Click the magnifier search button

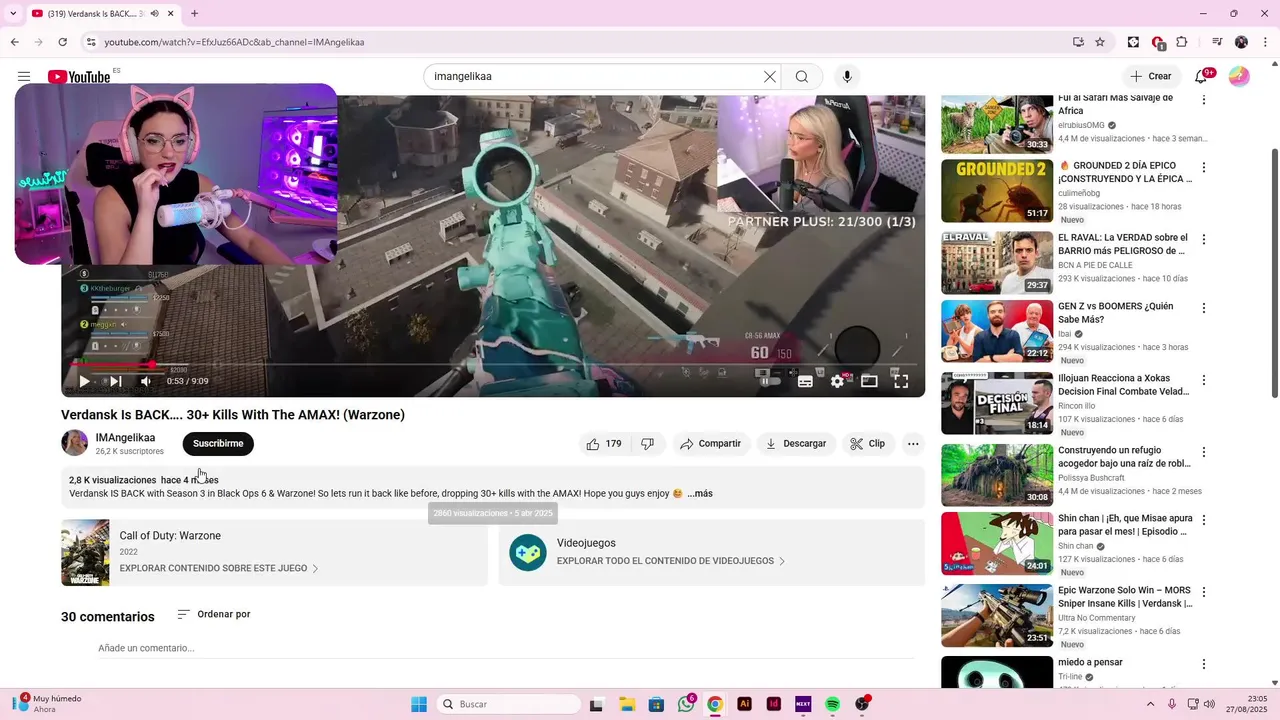click(x=802, y=77)
